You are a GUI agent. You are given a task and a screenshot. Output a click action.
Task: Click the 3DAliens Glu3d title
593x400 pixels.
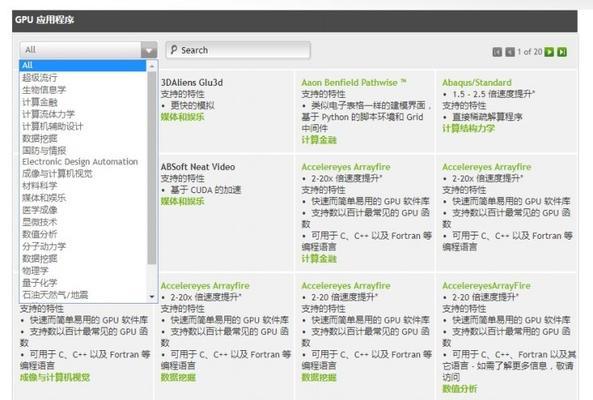pyautogui.click(x=192, y=82)
